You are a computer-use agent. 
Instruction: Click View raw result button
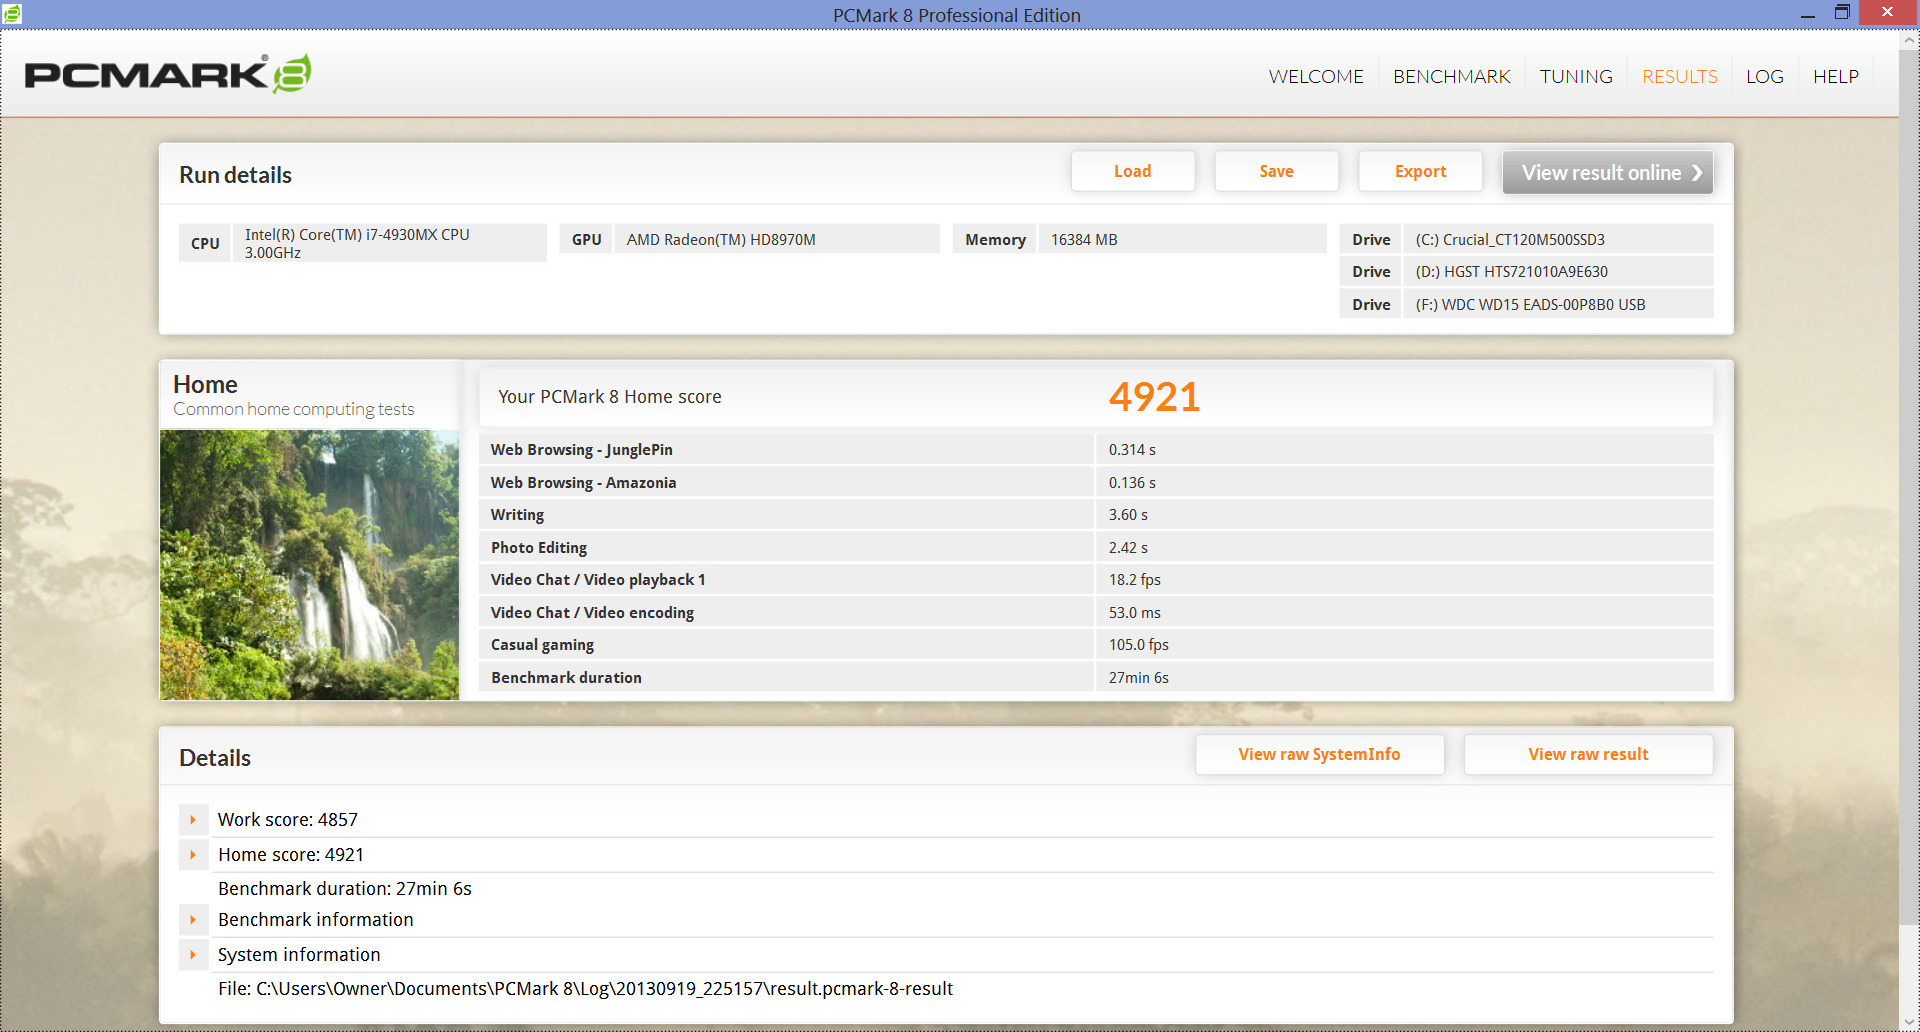[x=1588, y=754]
